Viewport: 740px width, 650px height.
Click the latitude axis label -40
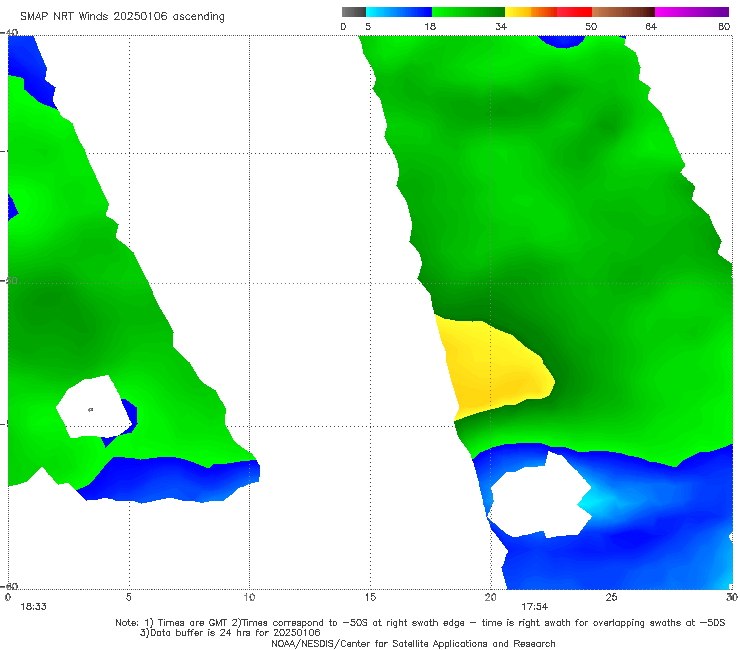[10, 33]
